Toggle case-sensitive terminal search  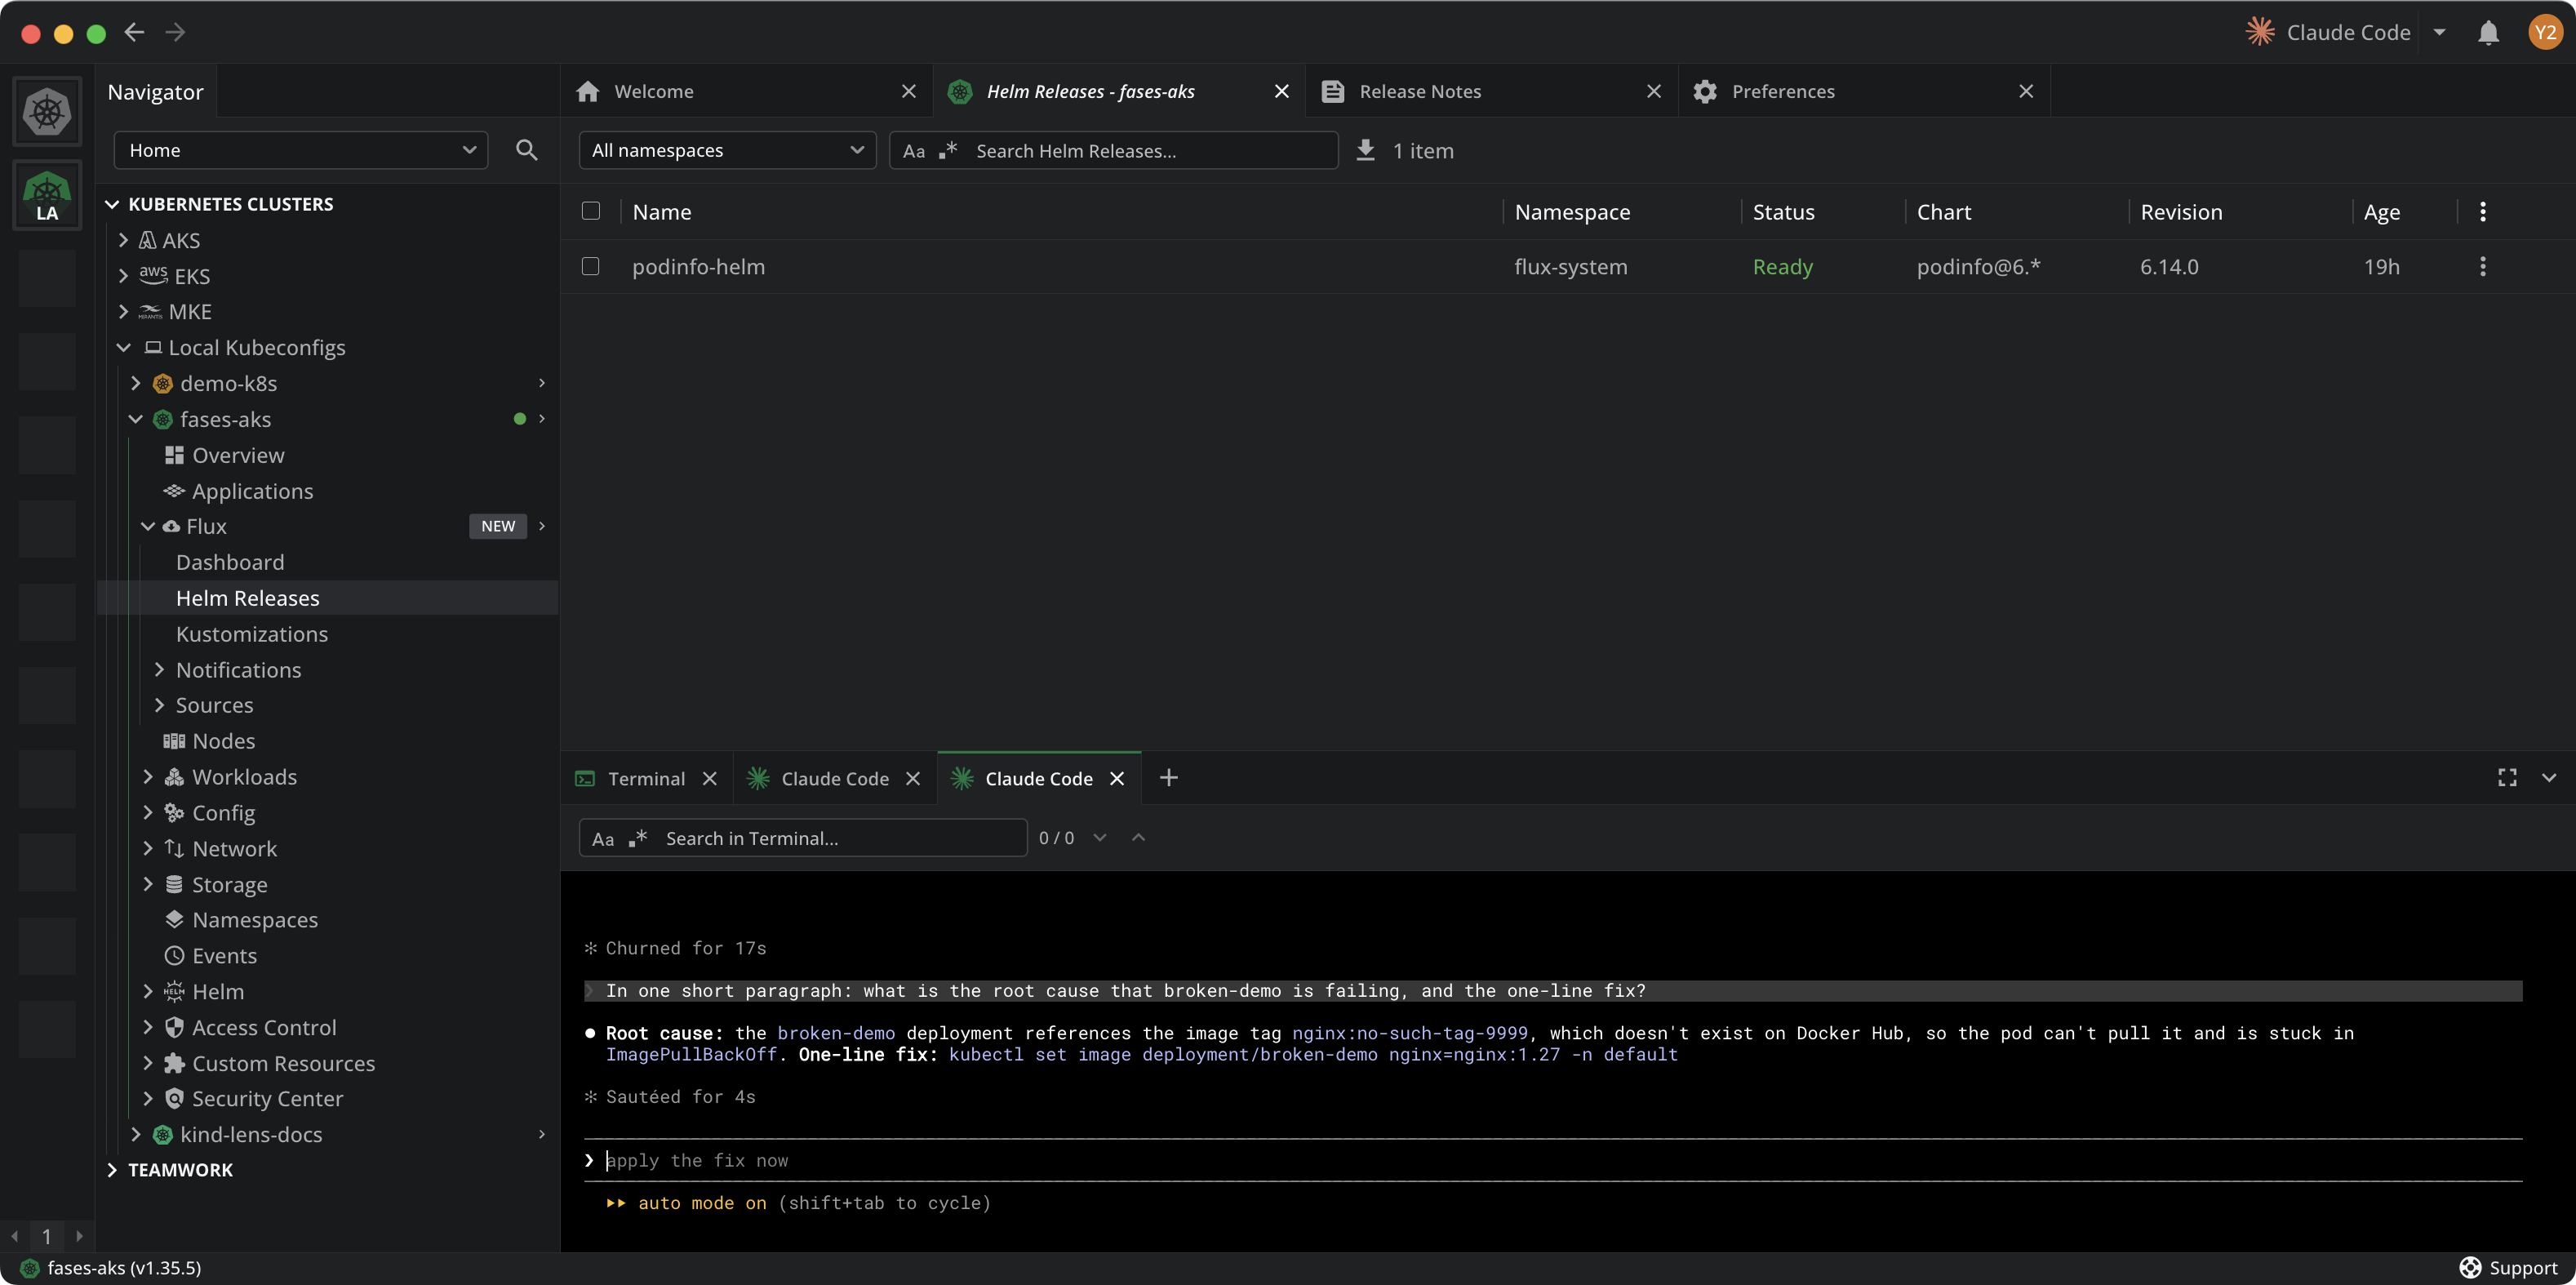[602, 838]
